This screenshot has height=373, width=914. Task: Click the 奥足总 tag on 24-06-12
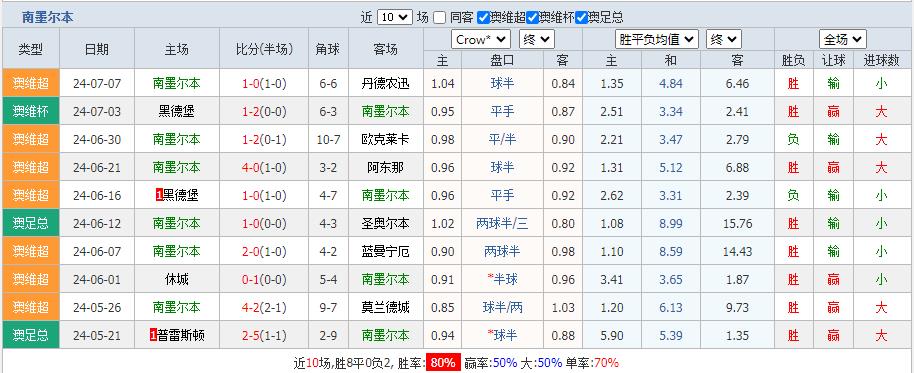coord(31,223)
